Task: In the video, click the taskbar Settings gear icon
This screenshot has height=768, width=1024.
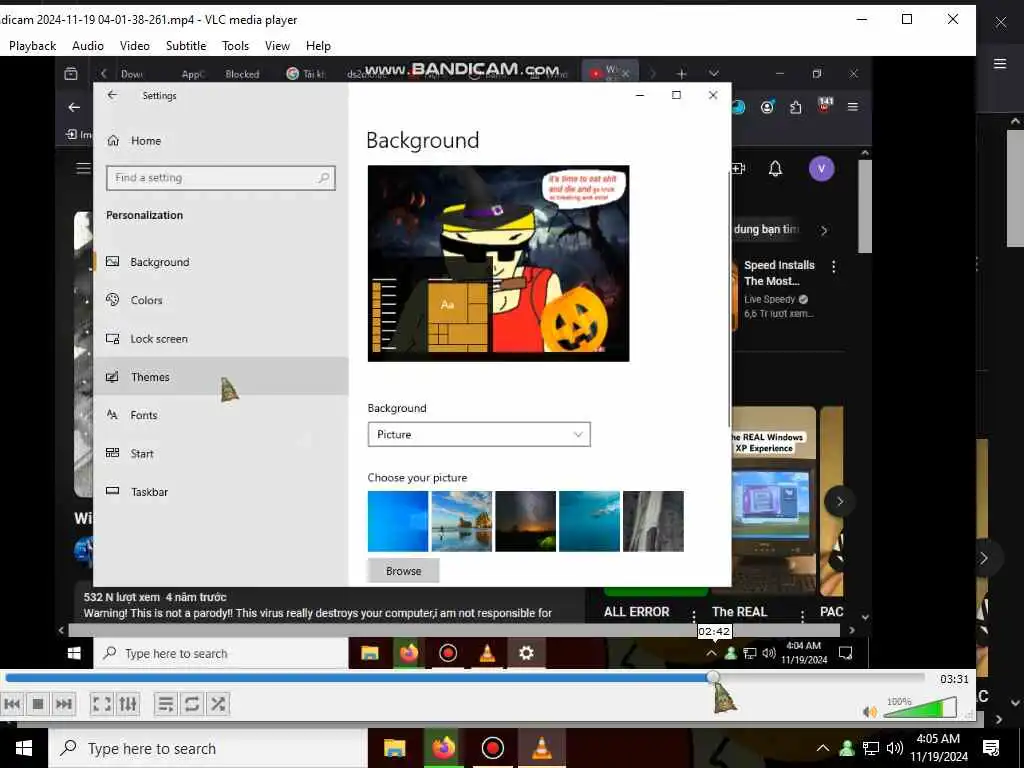Action: coord(526,652)
